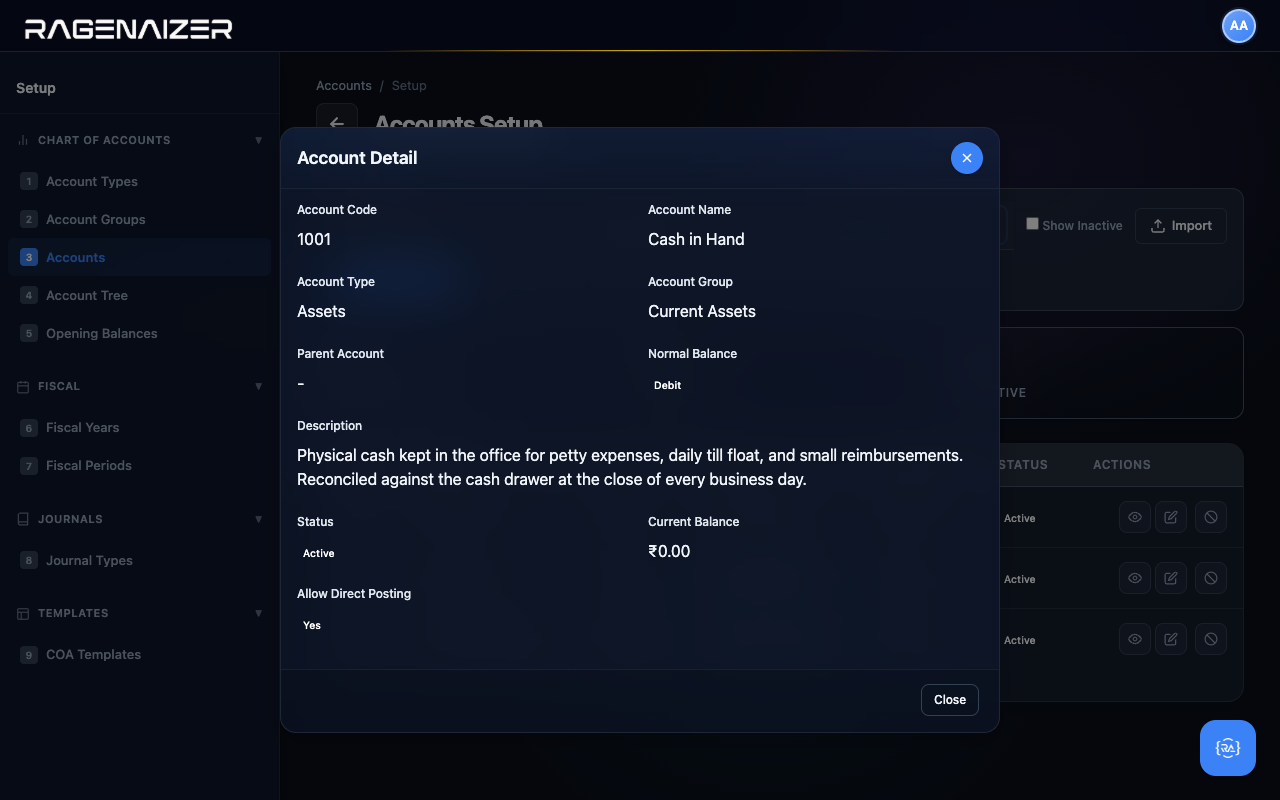Deactivate the first row's account
The image size is (1280, 800).
(1211, 517)
